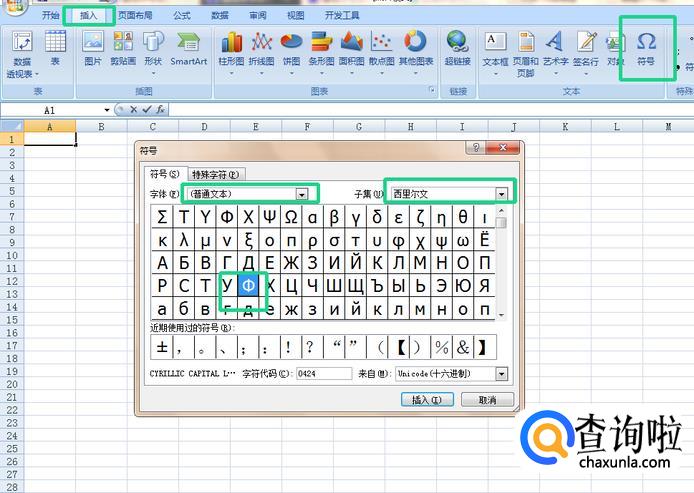Select column K header
The image size is (694, 493).
point(565,127)
